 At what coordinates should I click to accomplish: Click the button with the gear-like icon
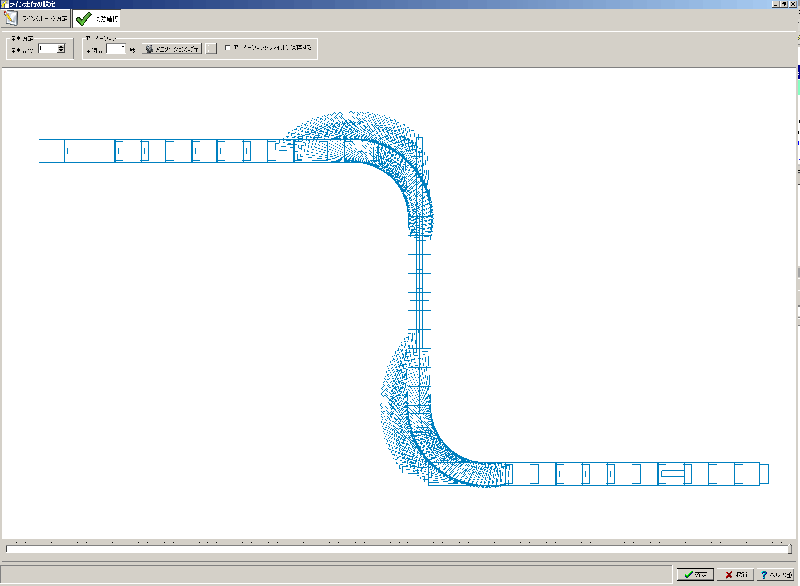click(x=172, y=49)
